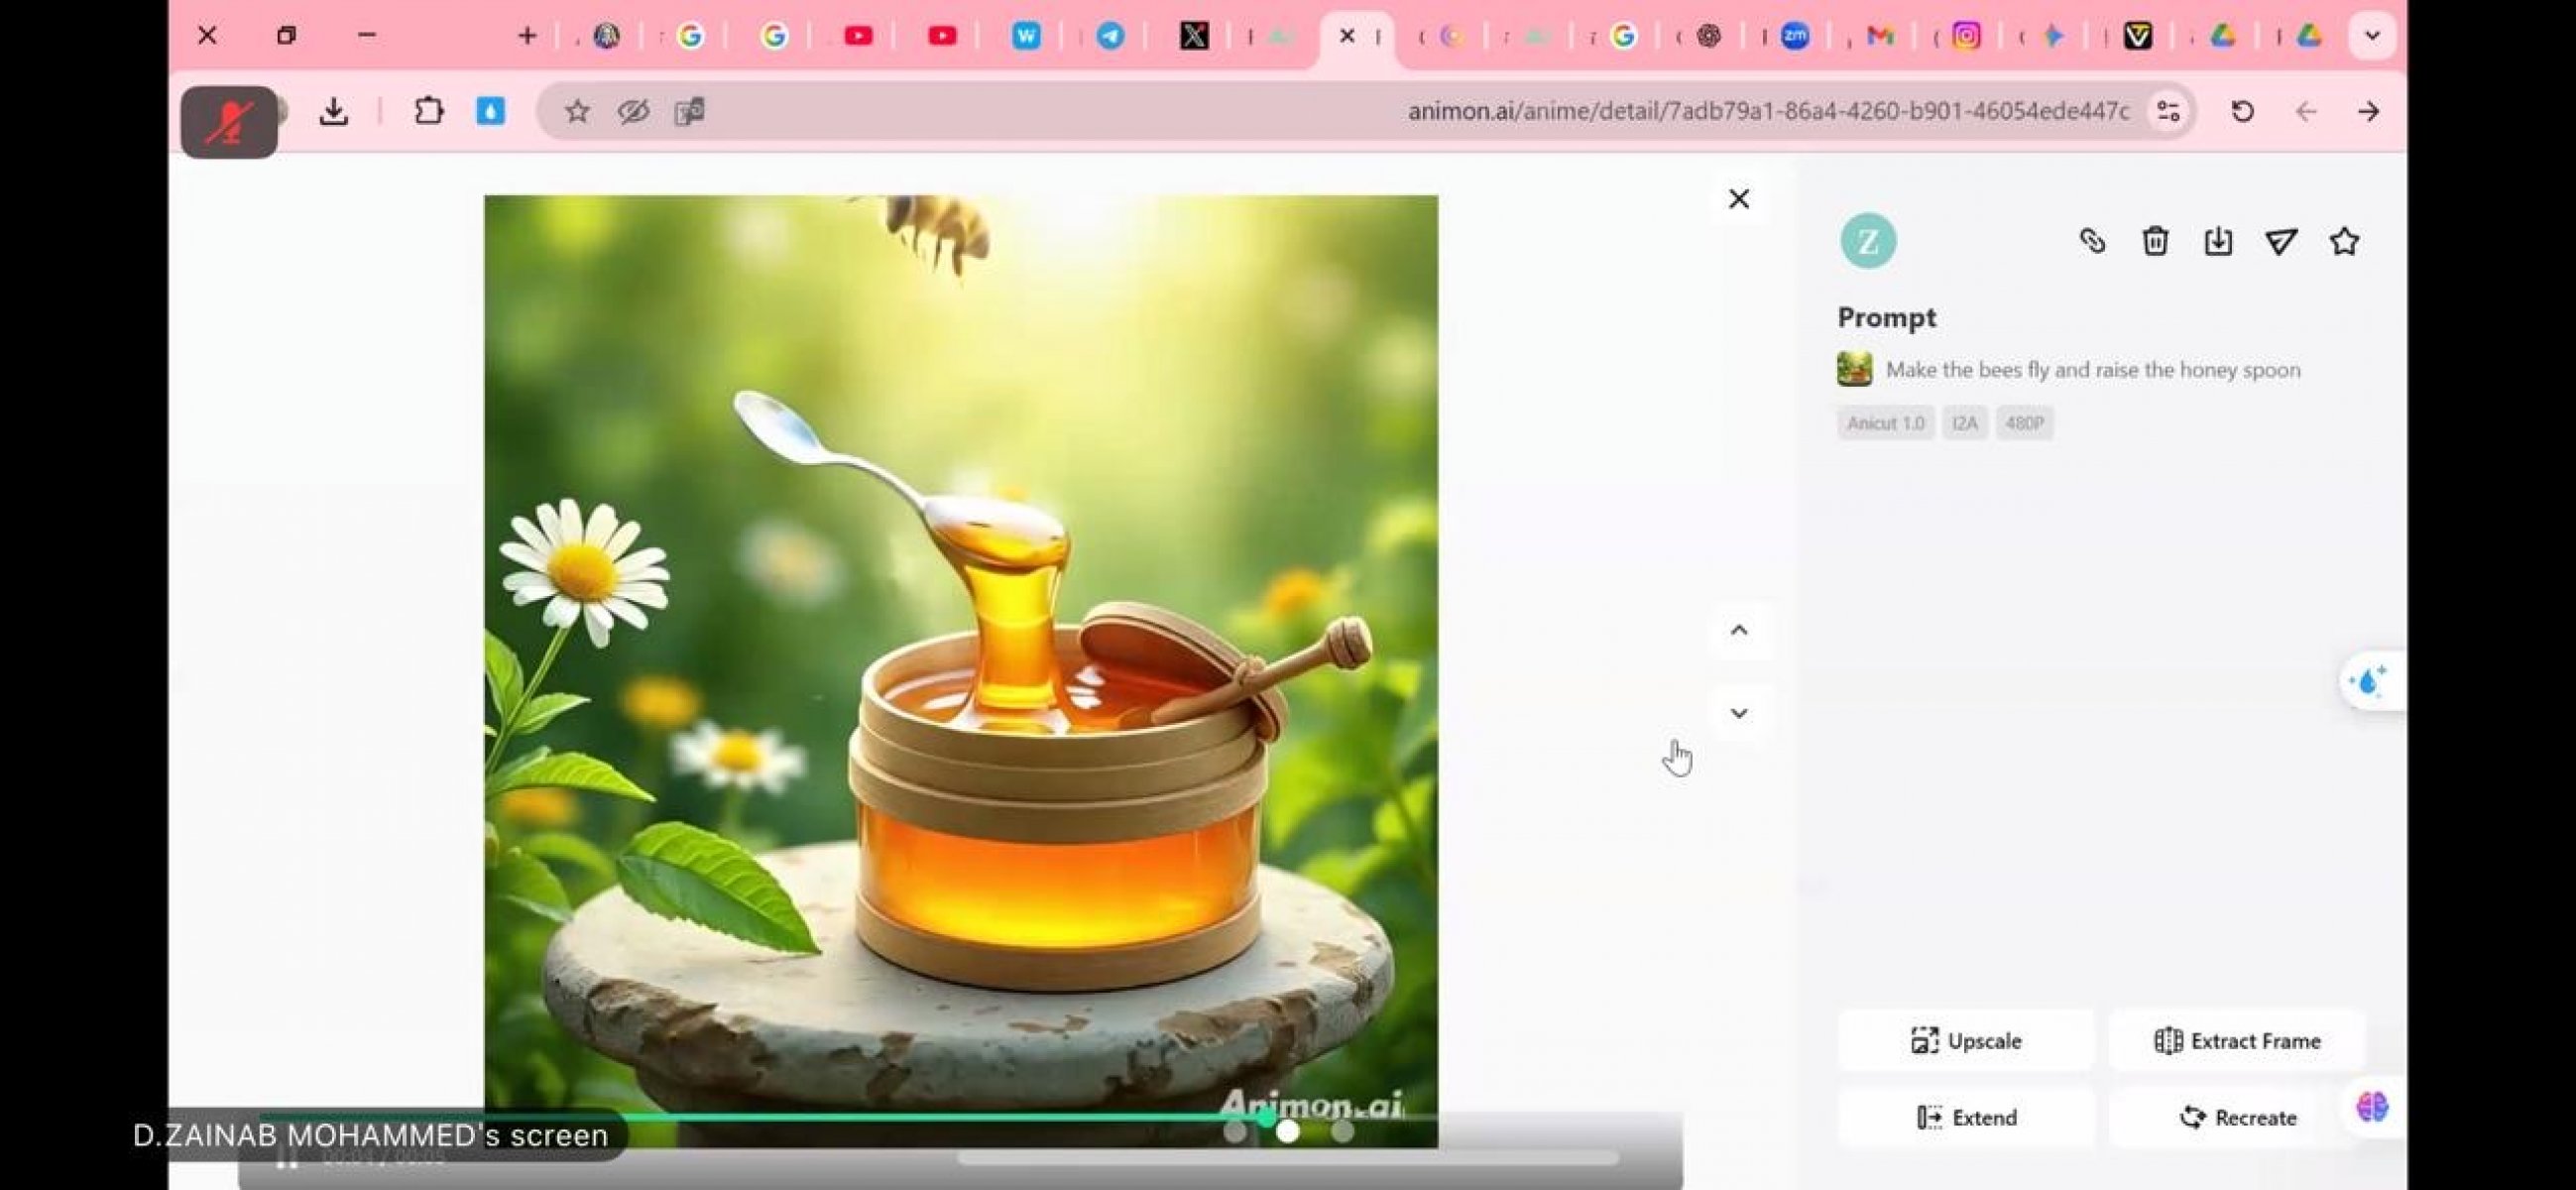Favorite this creation with the star icon
Screen dimensions: 2576x1190
click(2343, 241)
